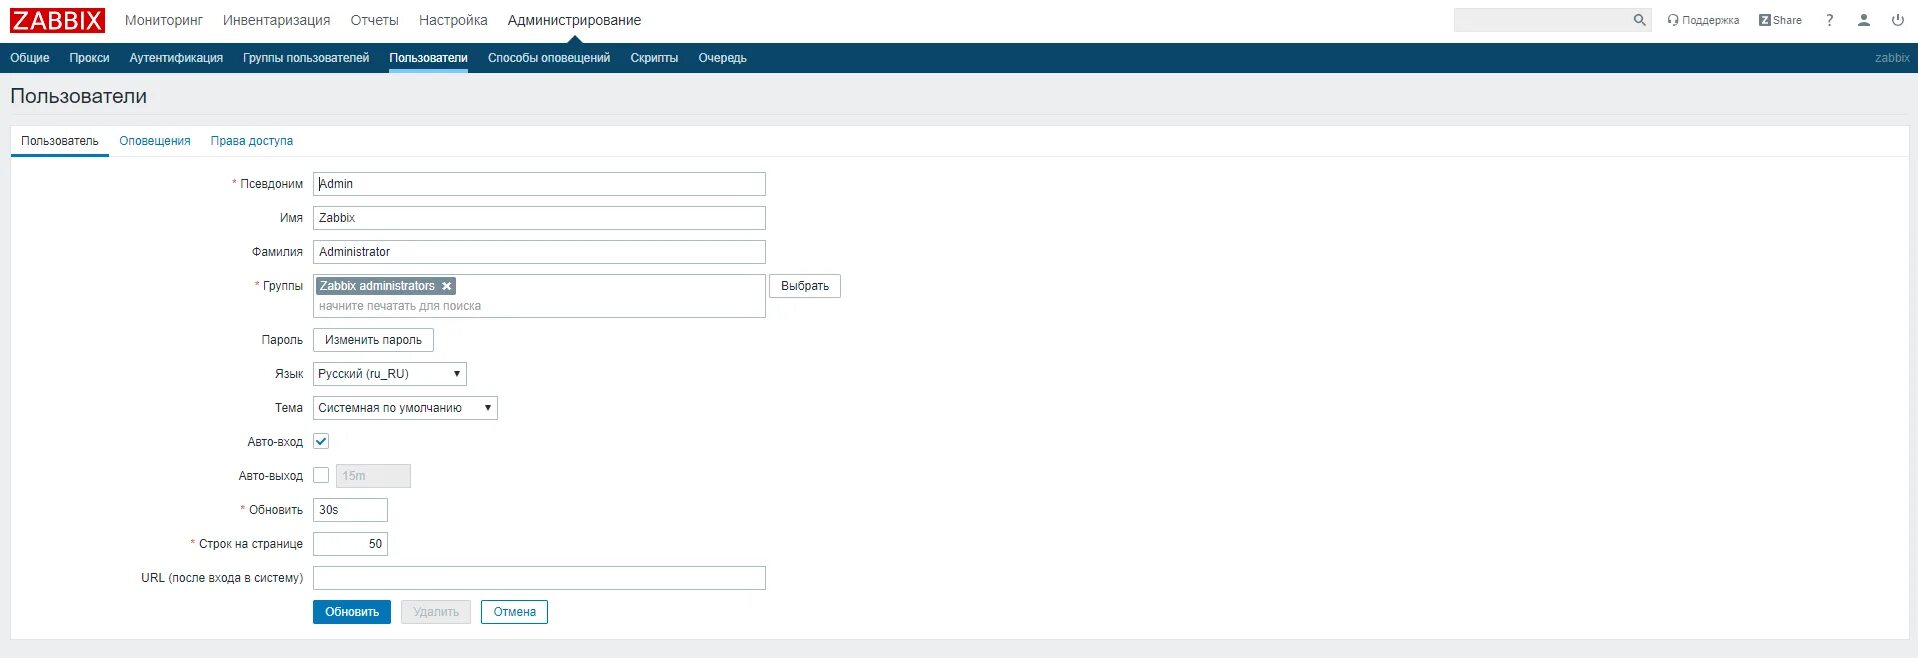This screenshot has width=1918, height=658.
Task: Focus the Псевдоним input field
Action: point(539,184)
